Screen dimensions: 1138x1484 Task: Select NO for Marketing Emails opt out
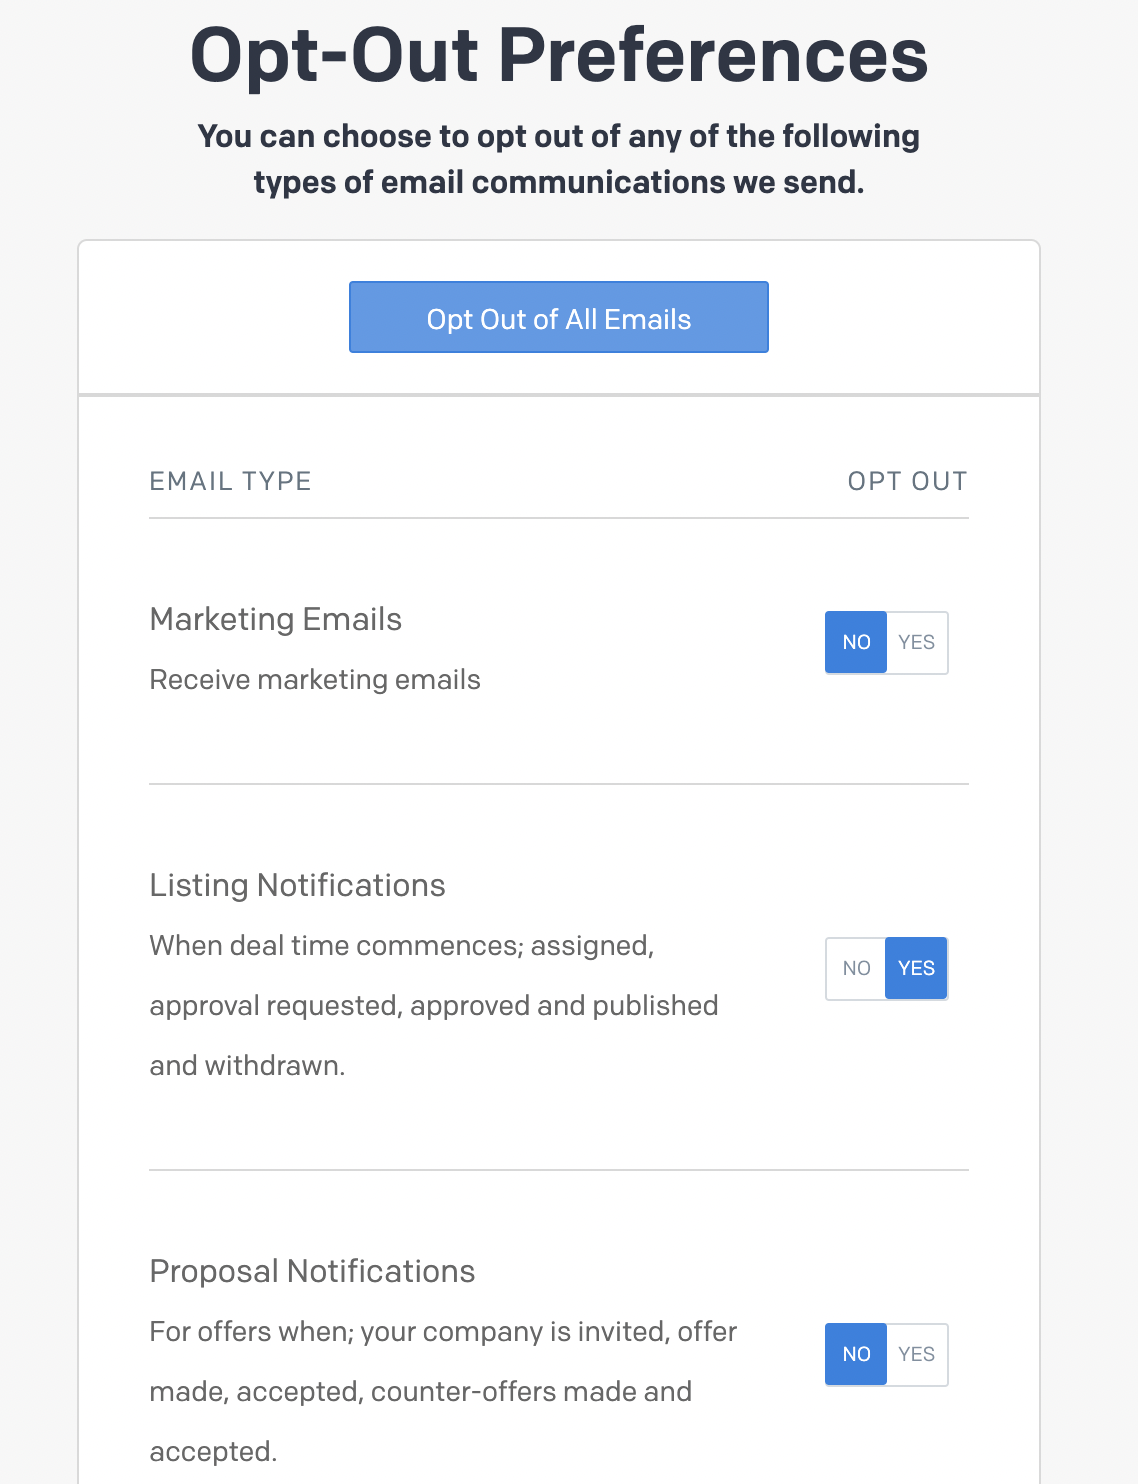[x=856, y=642]
